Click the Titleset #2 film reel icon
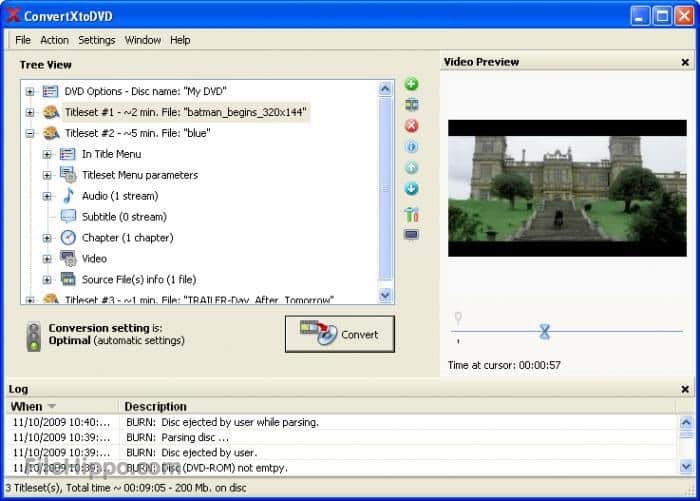This screenshot has height=501, width=700. pos(51,133)
